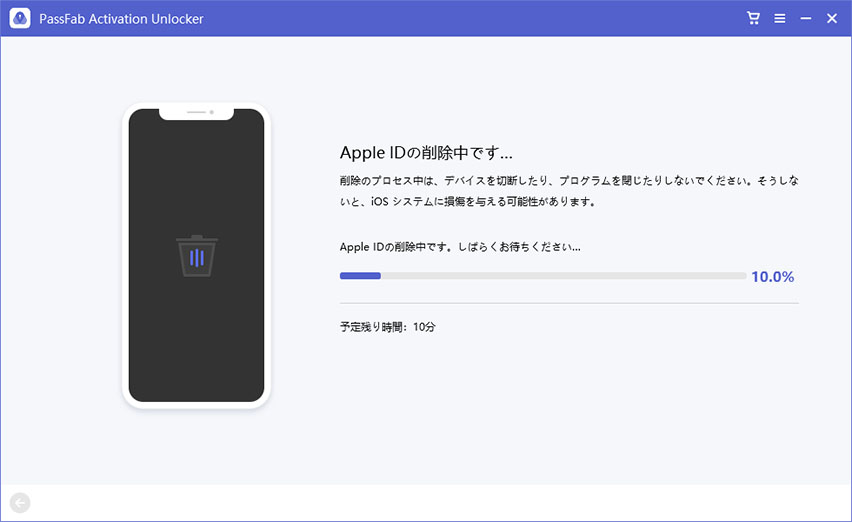
Task: Click the phone illustration
Action: coord(197,255)
